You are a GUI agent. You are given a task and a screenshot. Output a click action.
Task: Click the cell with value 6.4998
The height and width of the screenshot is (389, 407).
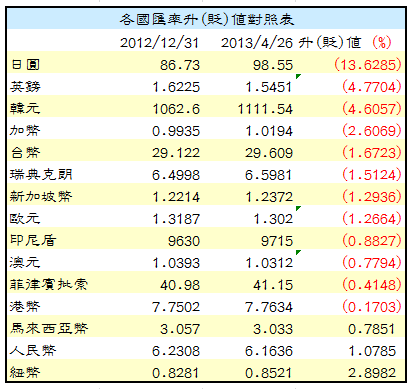pyautogui.click(x=176, y=175)
